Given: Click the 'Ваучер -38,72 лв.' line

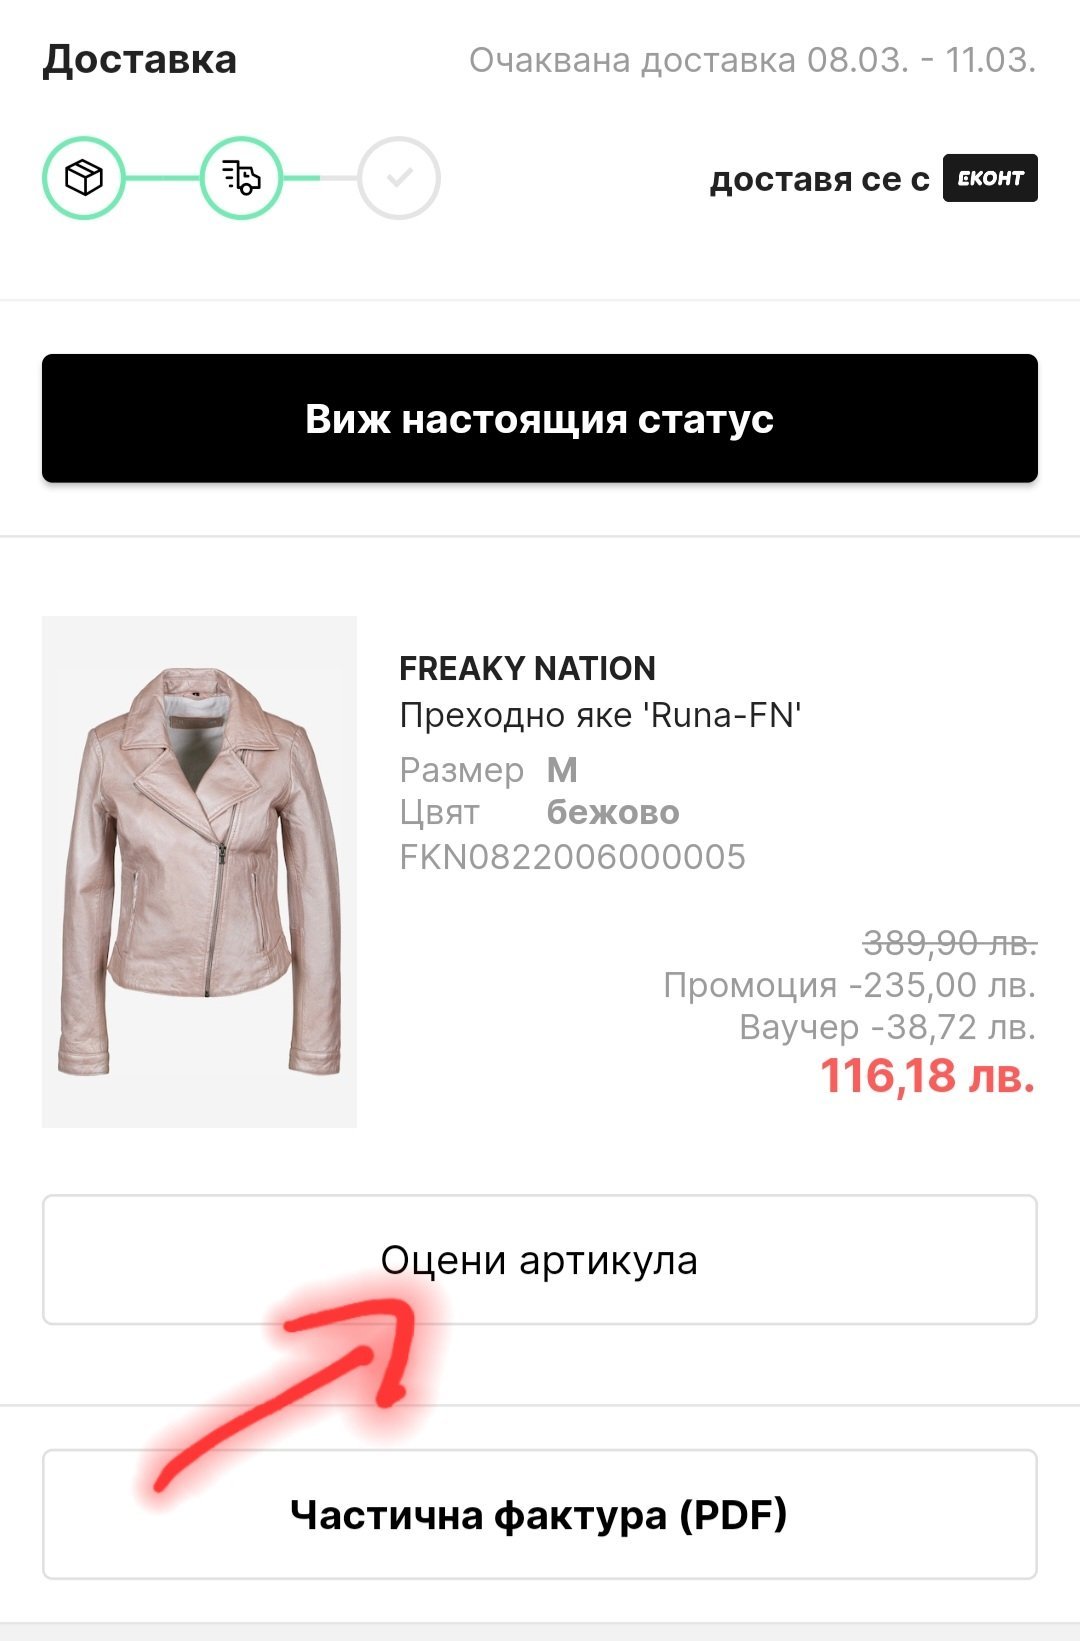Looking at the screenshot, I should pyautogui.click(x=887, y=1027).
